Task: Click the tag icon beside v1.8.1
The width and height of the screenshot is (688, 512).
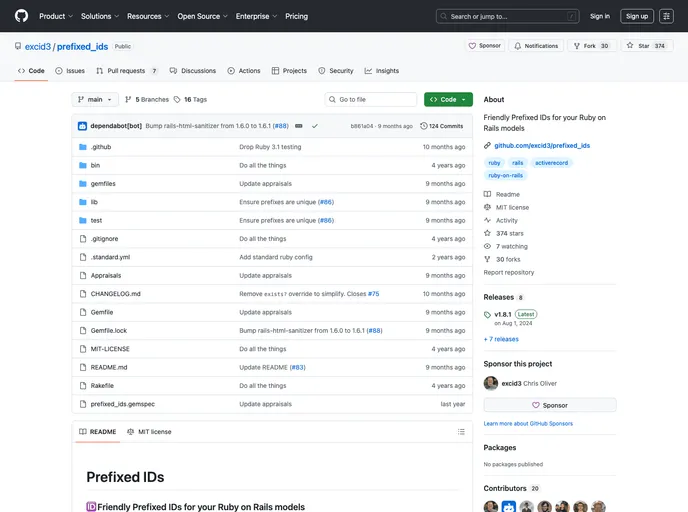Action: [487, 315]
